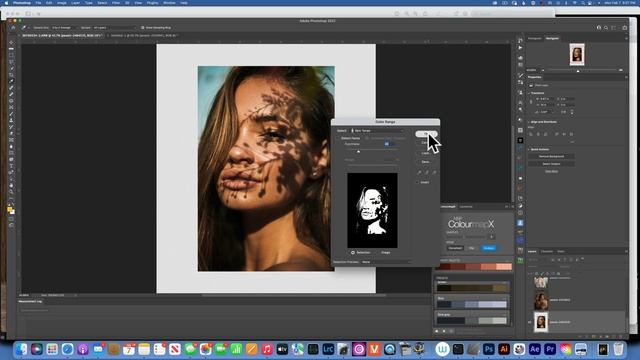Click the Save button in Color Range
The width and height of the screenshot is (640, 360).
(426, 162)
